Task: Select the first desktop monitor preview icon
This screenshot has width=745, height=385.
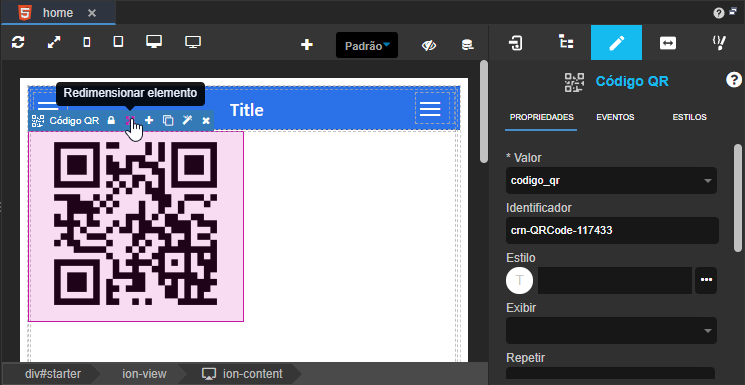Action: tap(154, 42)
